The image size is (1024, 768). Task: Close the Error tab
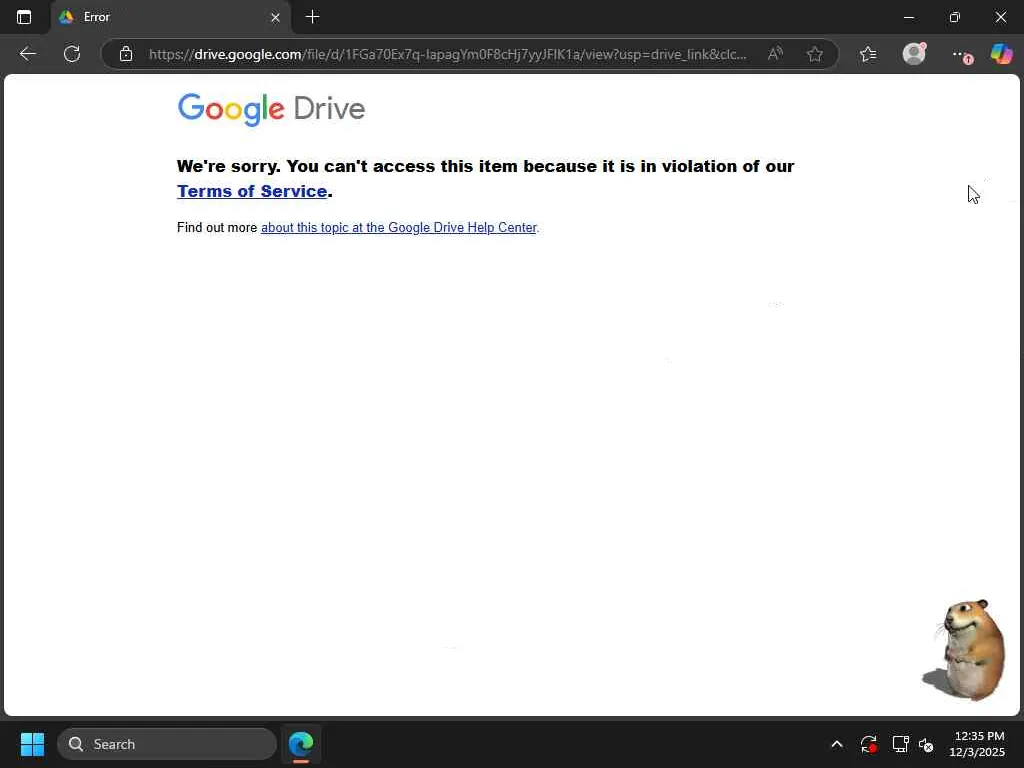click(x=276, y=18)
